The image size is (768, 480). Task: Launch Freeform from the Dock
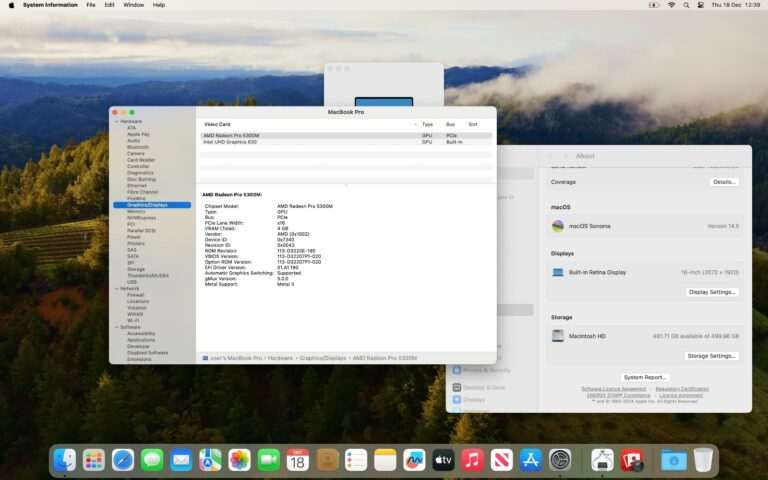tap(414, 460)
